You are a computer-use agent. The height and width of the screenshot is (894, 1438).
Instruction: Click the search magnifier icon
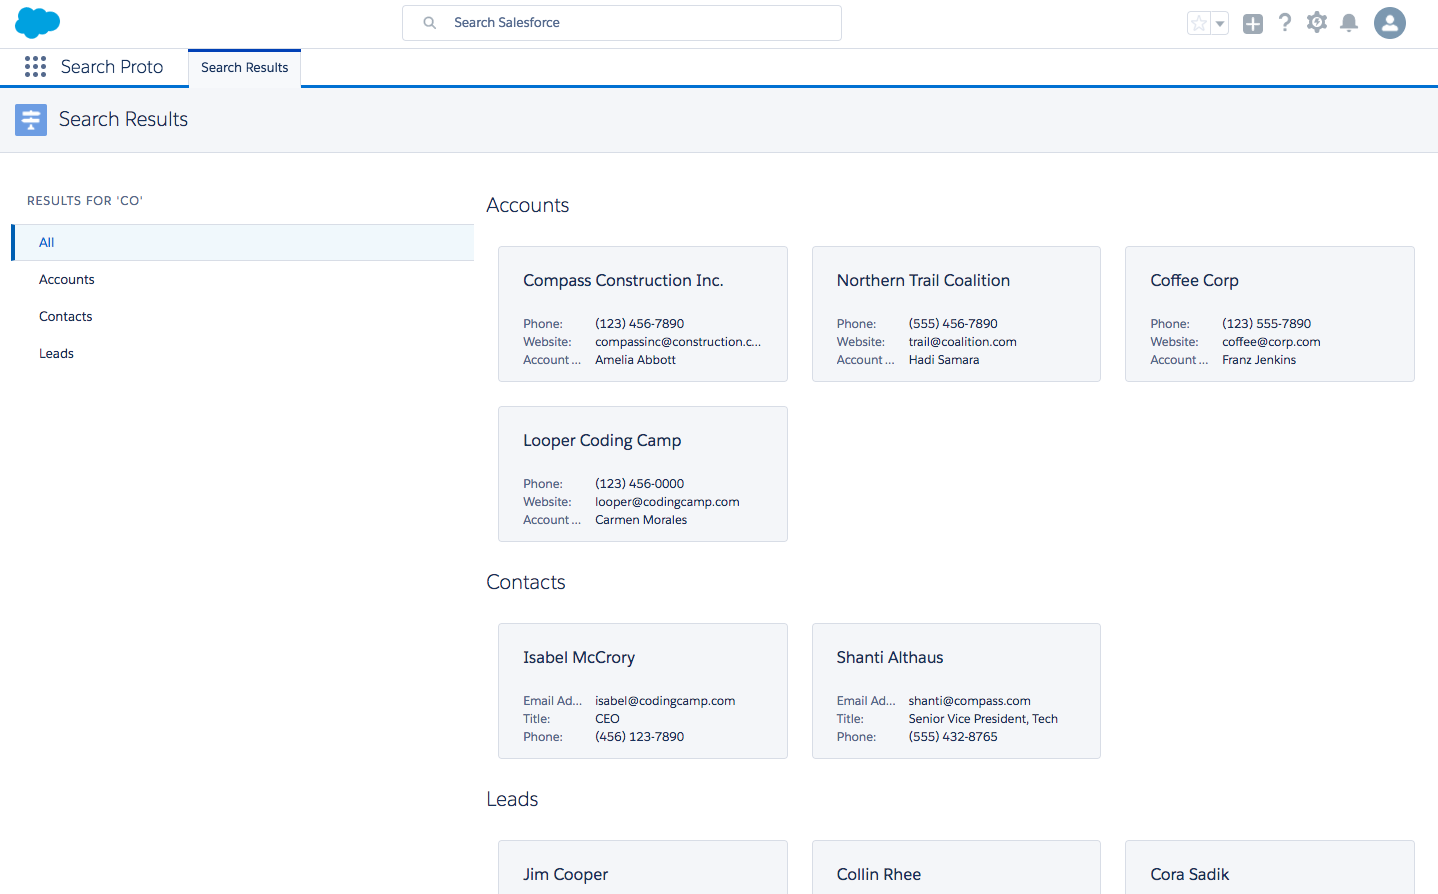coord(429,23)
